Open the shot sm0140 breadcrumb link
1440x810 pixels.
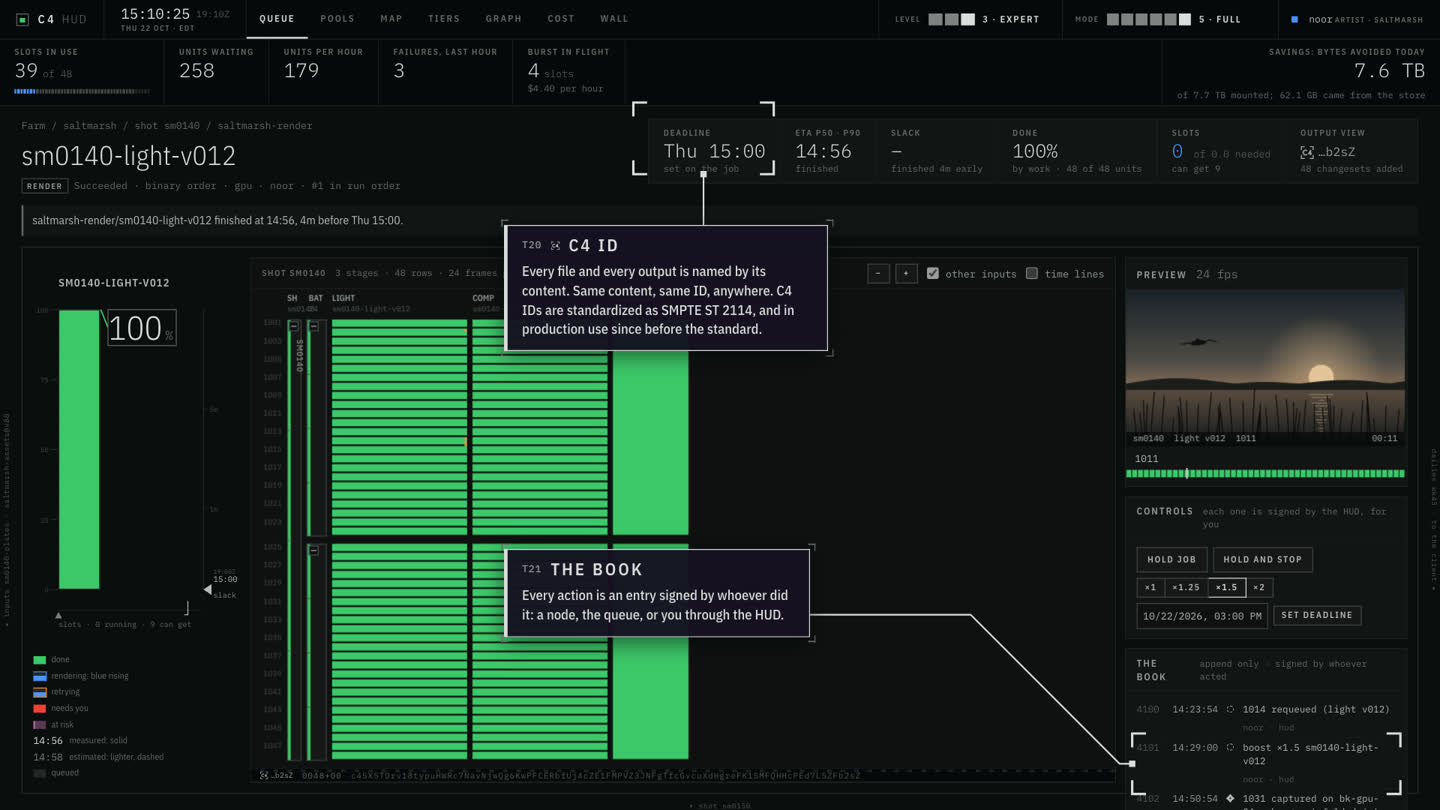(167, 126)
